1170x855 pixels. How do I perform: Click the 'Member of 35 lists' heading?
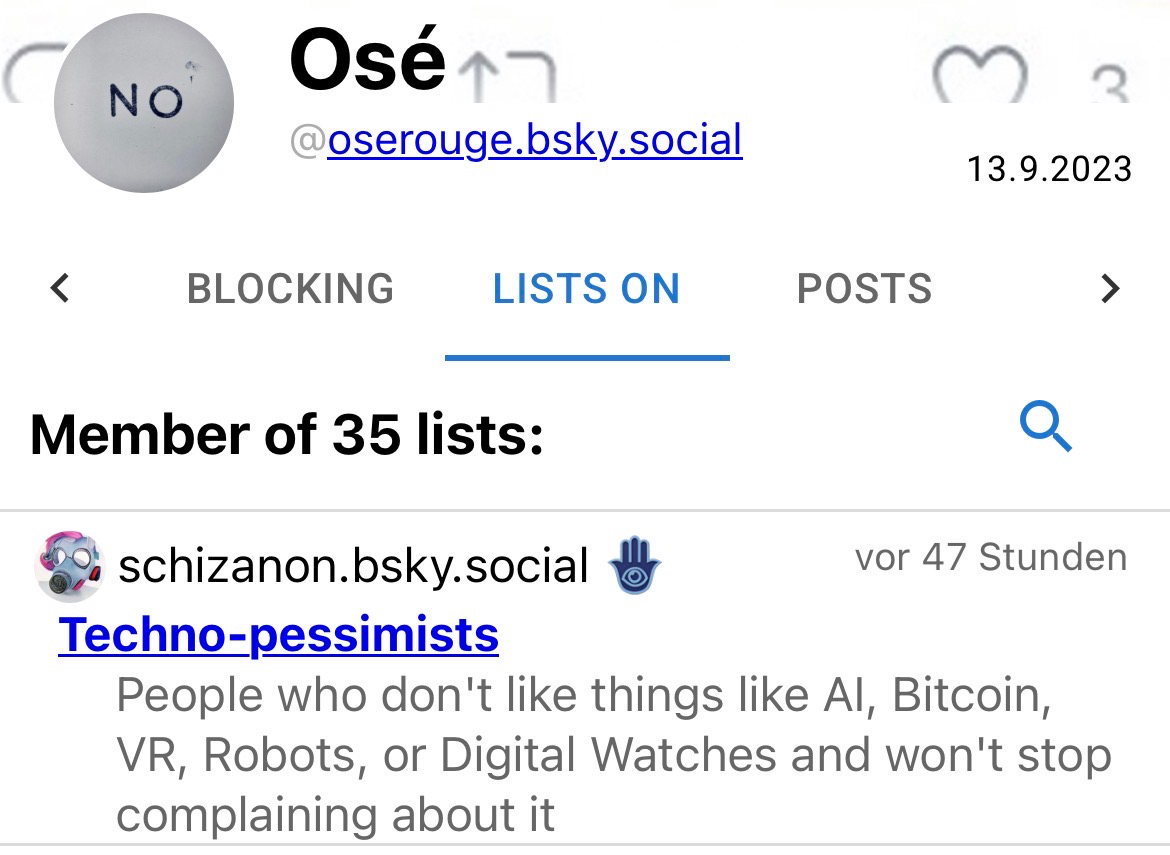287,434
